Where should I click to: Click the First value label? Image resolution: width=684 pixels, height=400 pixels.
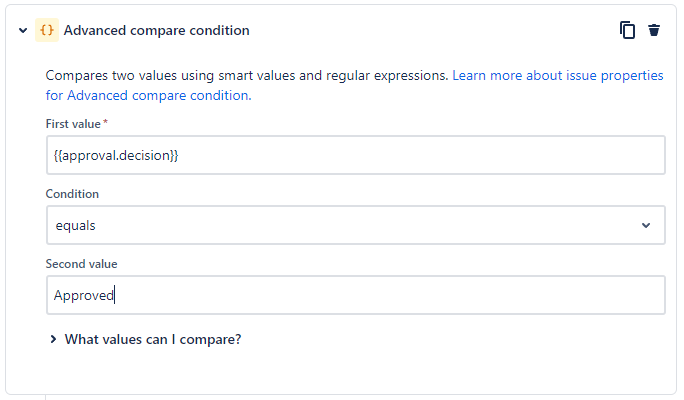pyautogui.click(x=73, y=124)
